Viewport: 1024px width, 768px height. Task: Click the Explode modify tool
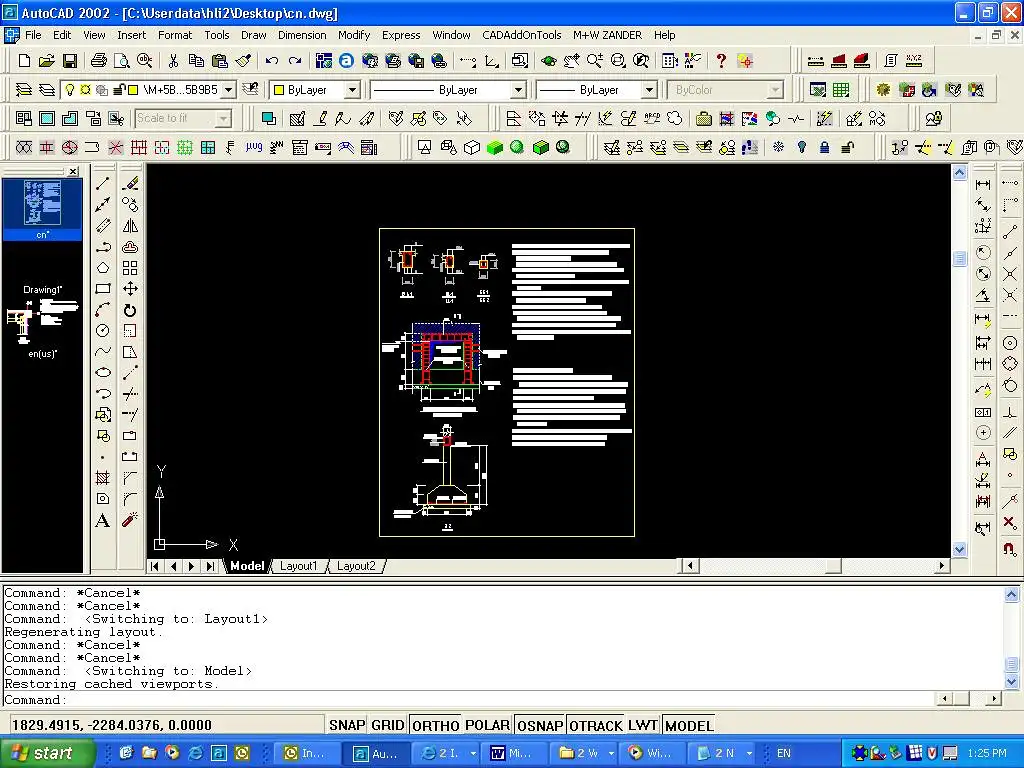(x=130, y=520)
